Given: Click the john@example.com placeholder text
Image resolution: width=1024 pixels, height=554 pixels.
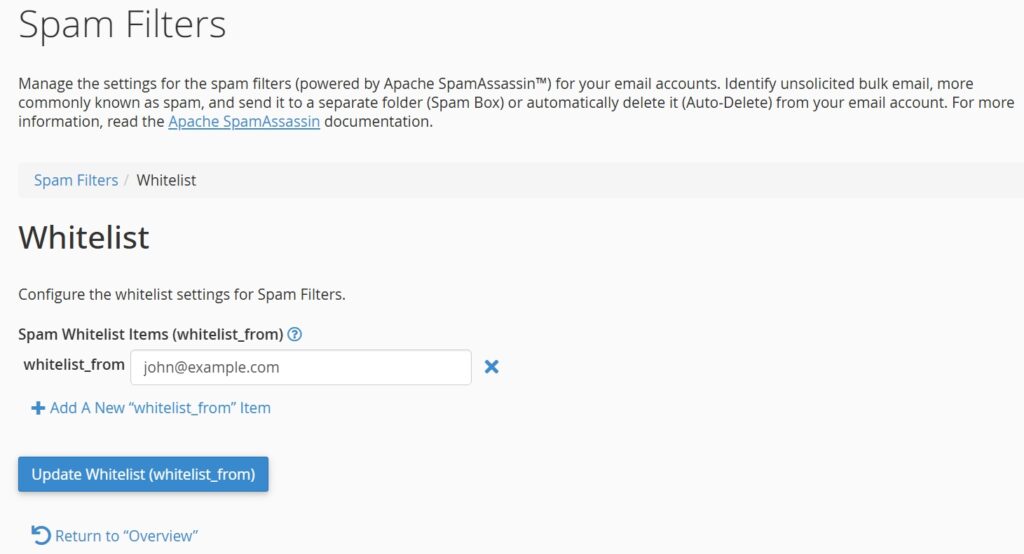Looking at the screenshot, I should coord(212,367).
